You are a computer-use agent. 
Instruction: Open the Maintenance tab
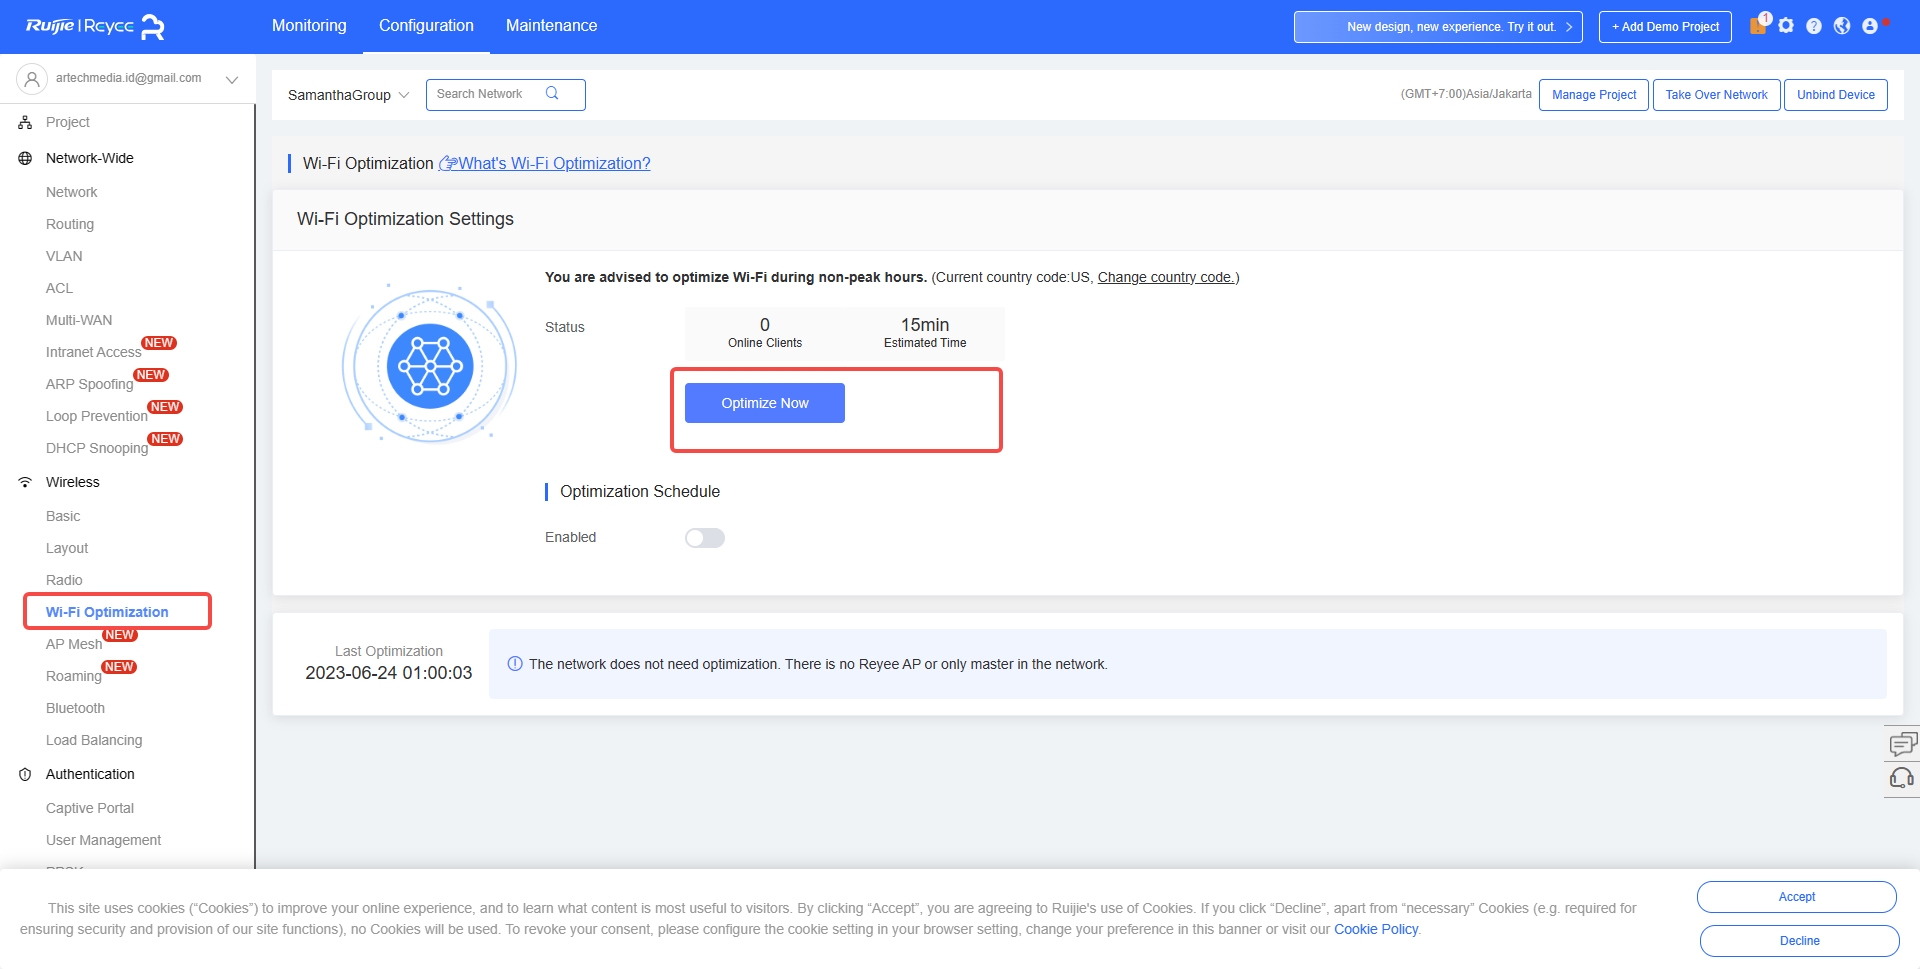(551, 26)
